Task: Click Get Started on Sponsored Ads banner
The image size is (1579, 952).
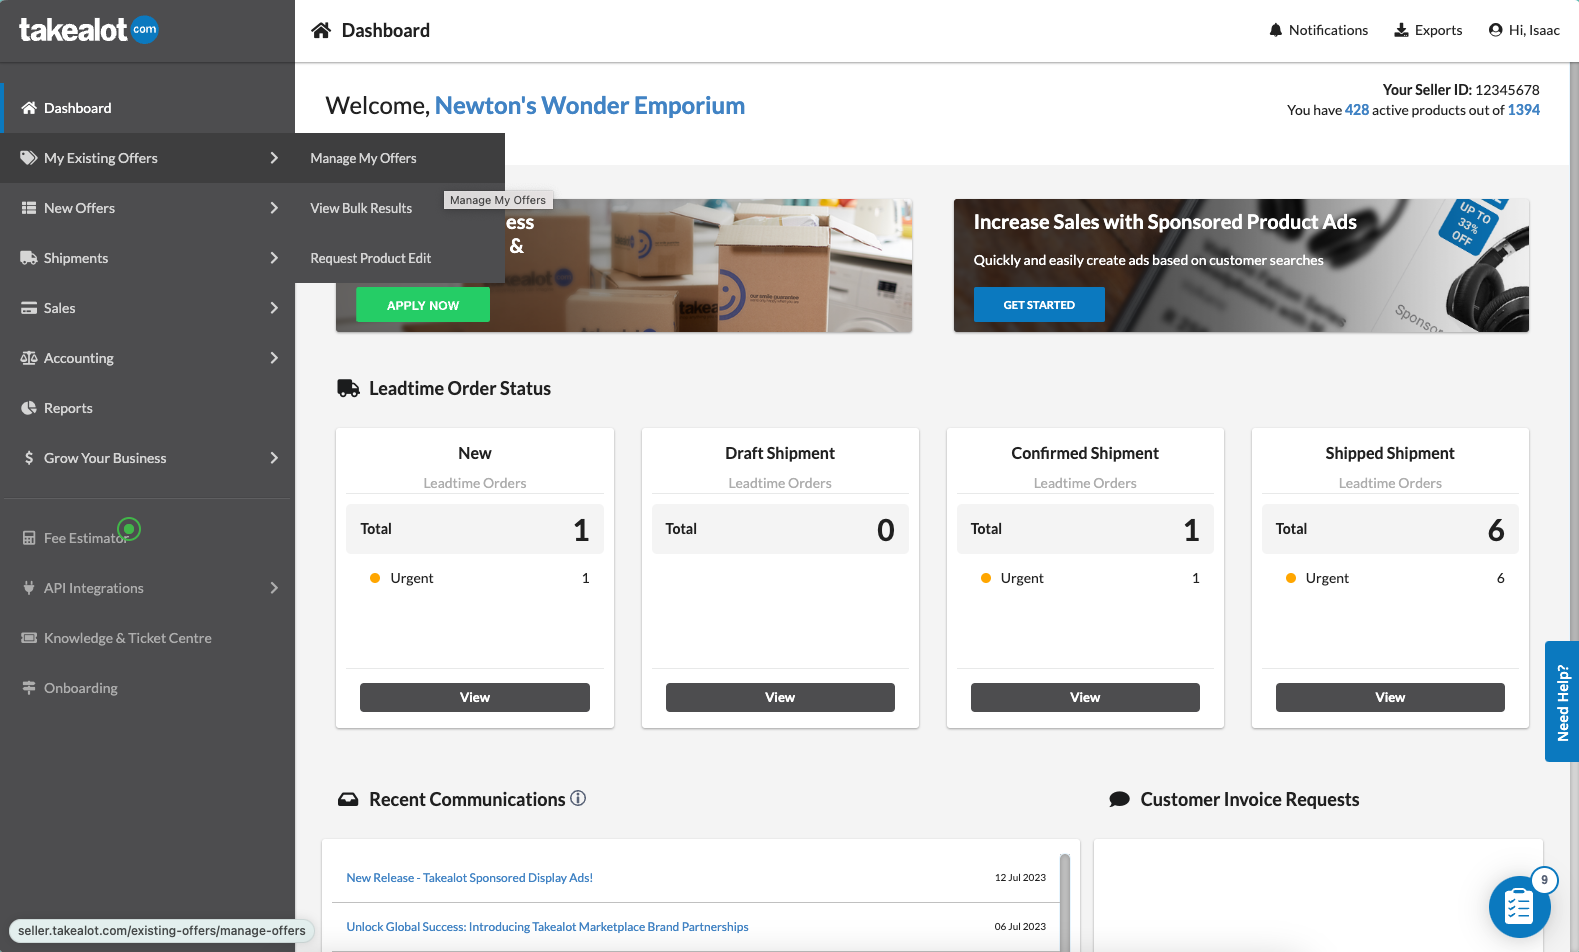Action: [x=1039, y=305]
